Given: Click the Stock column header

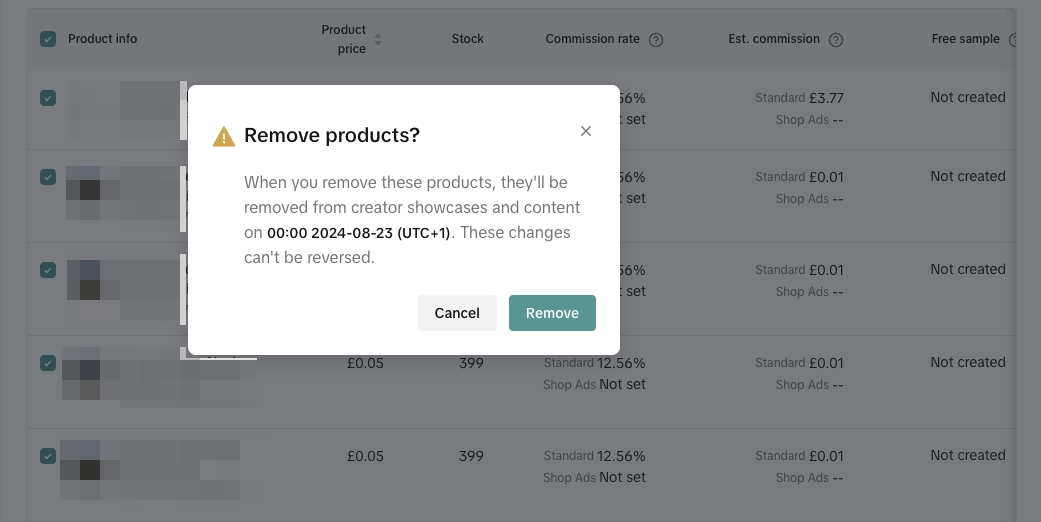Looking at the screenshot, I should point(467,39).
